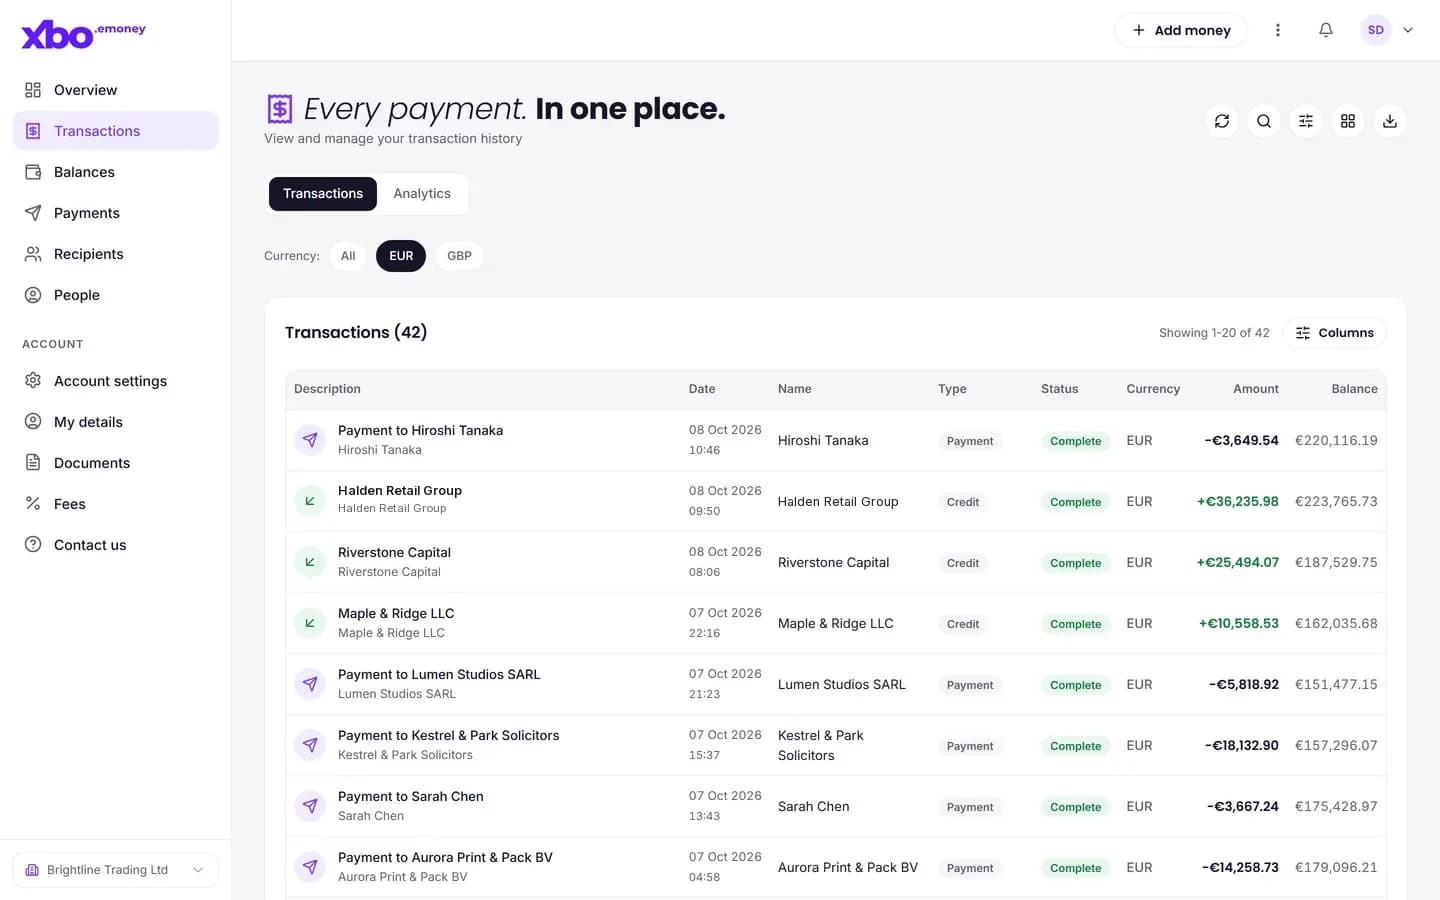This screenshot has width=1440, height=900.
Task: Download transactions with the export icon
Action: click(x=1390, y=121)
